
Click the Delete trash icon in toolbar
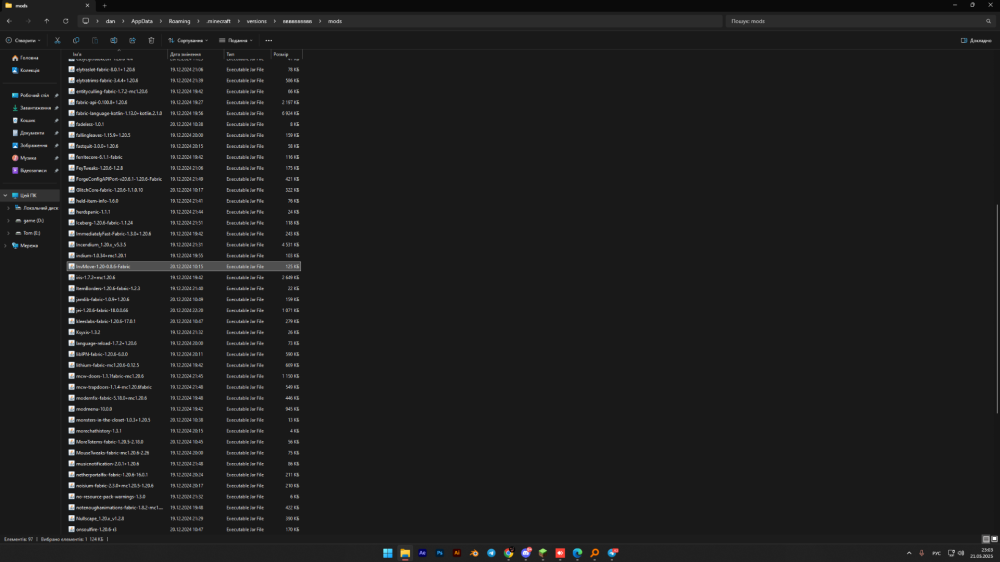coord(151,40)
